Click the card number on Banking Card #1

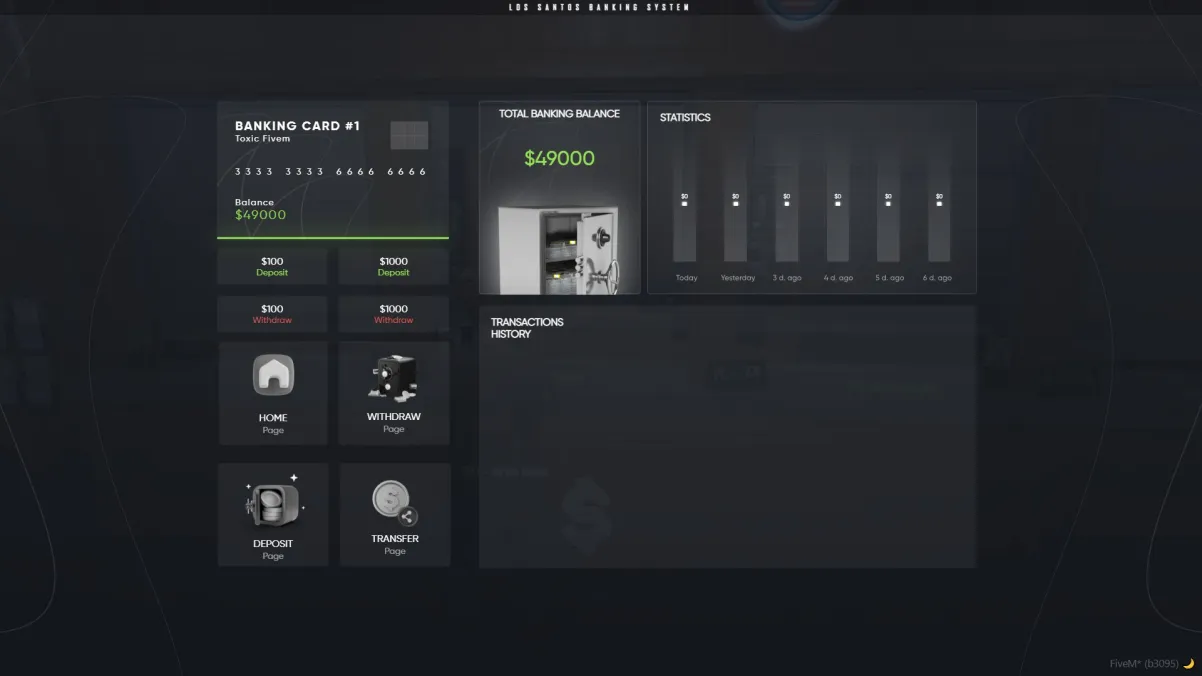pyautogui.click(x=331, y=172)
